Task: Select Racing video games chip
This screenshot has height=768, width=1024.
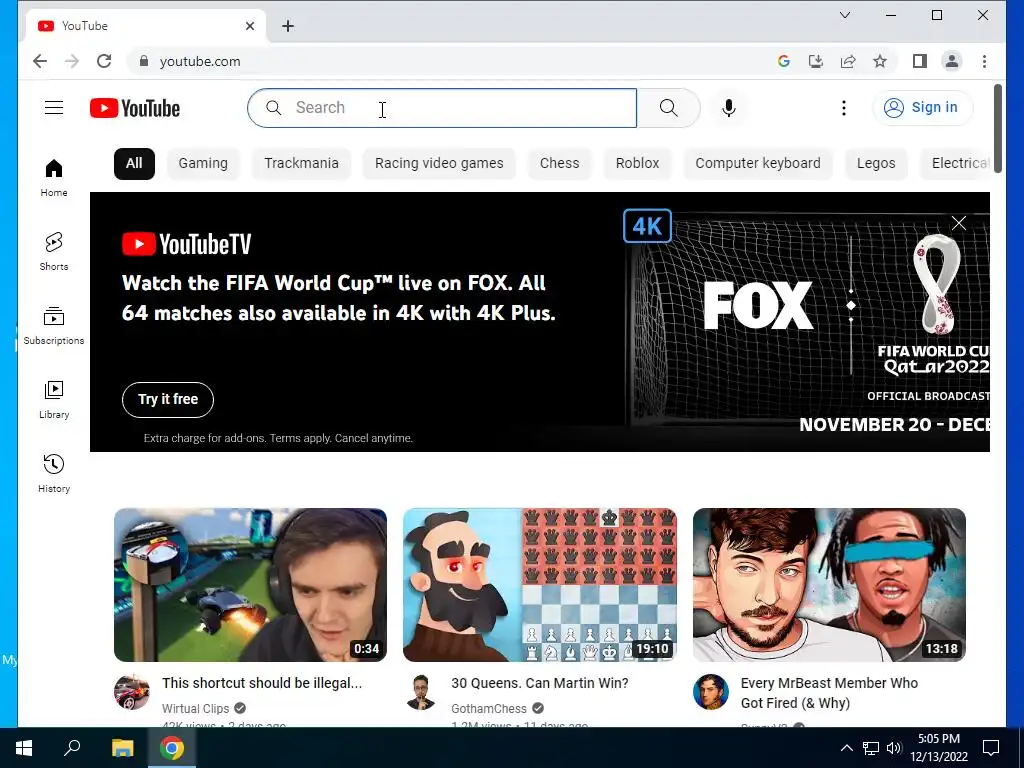Action: coord(439,163)
